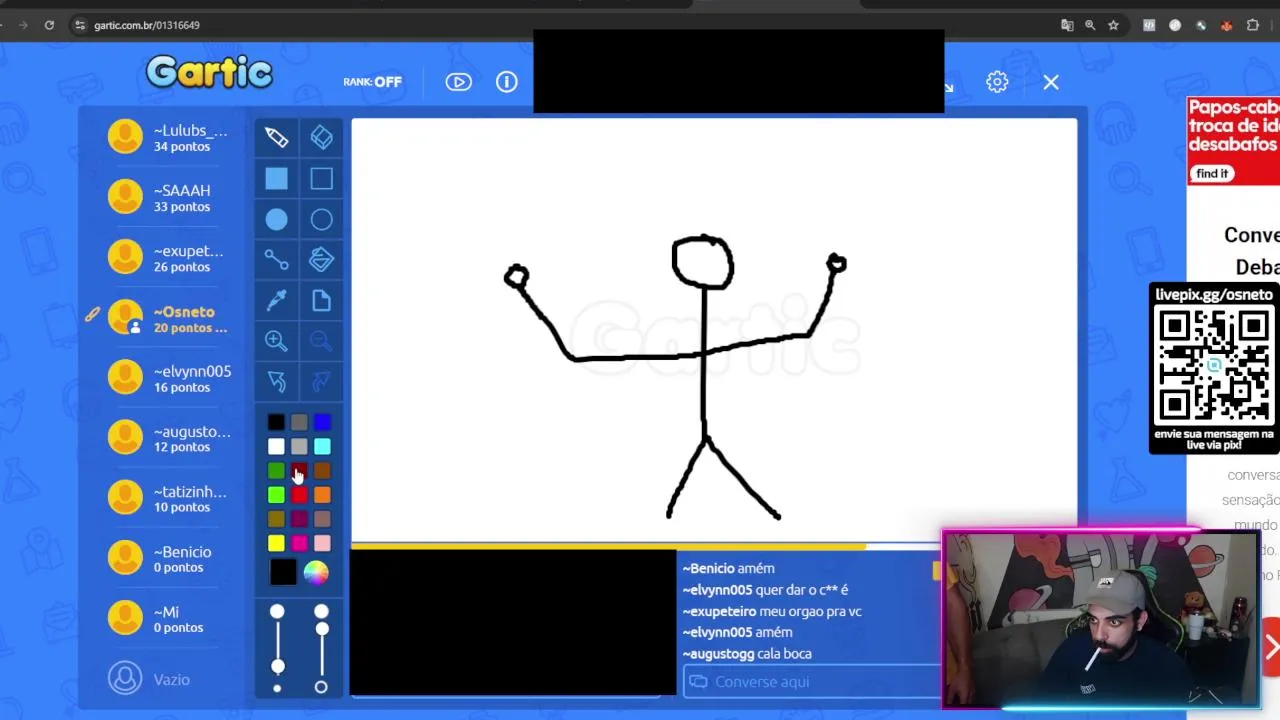The height and width of the screenshot is (720, 1280).
Task: Pick the dark gray swatch
Action: 299,423
